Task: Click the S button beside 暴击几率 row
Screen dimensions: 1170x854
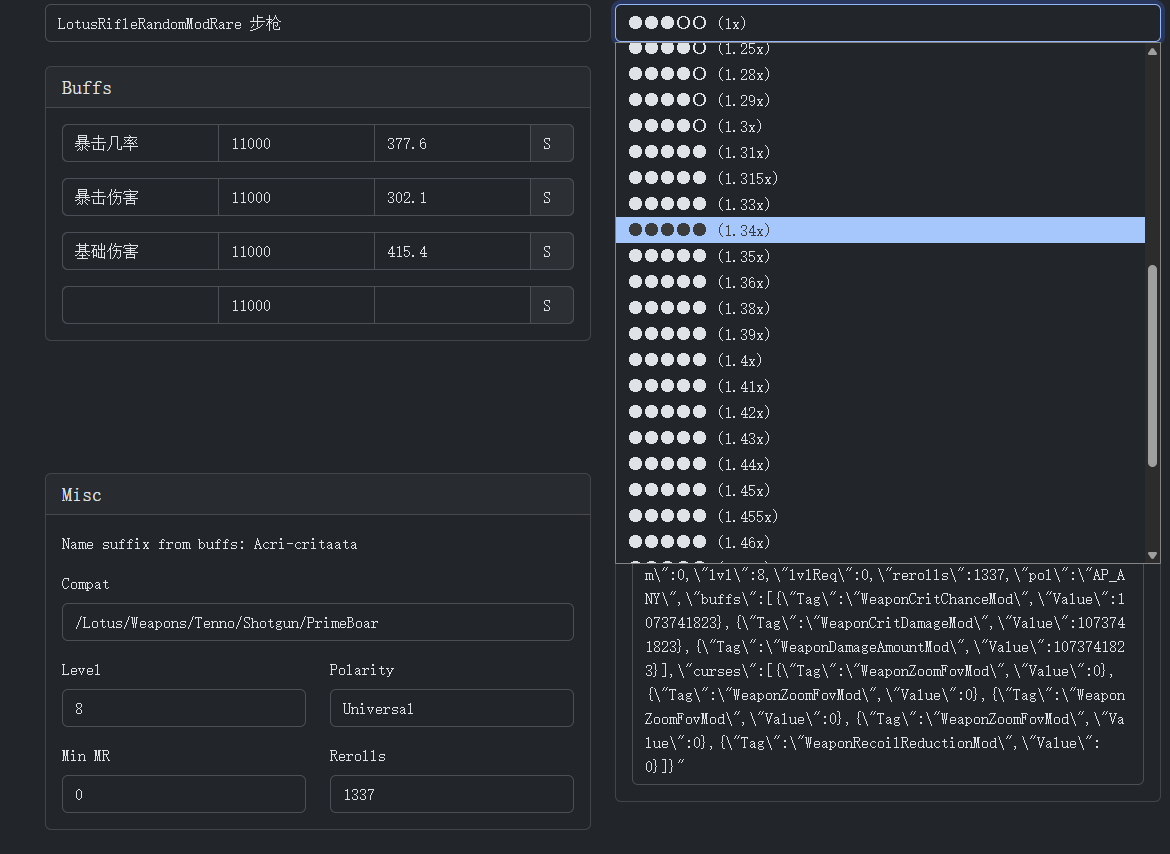Action: click(x=551, y=143)
